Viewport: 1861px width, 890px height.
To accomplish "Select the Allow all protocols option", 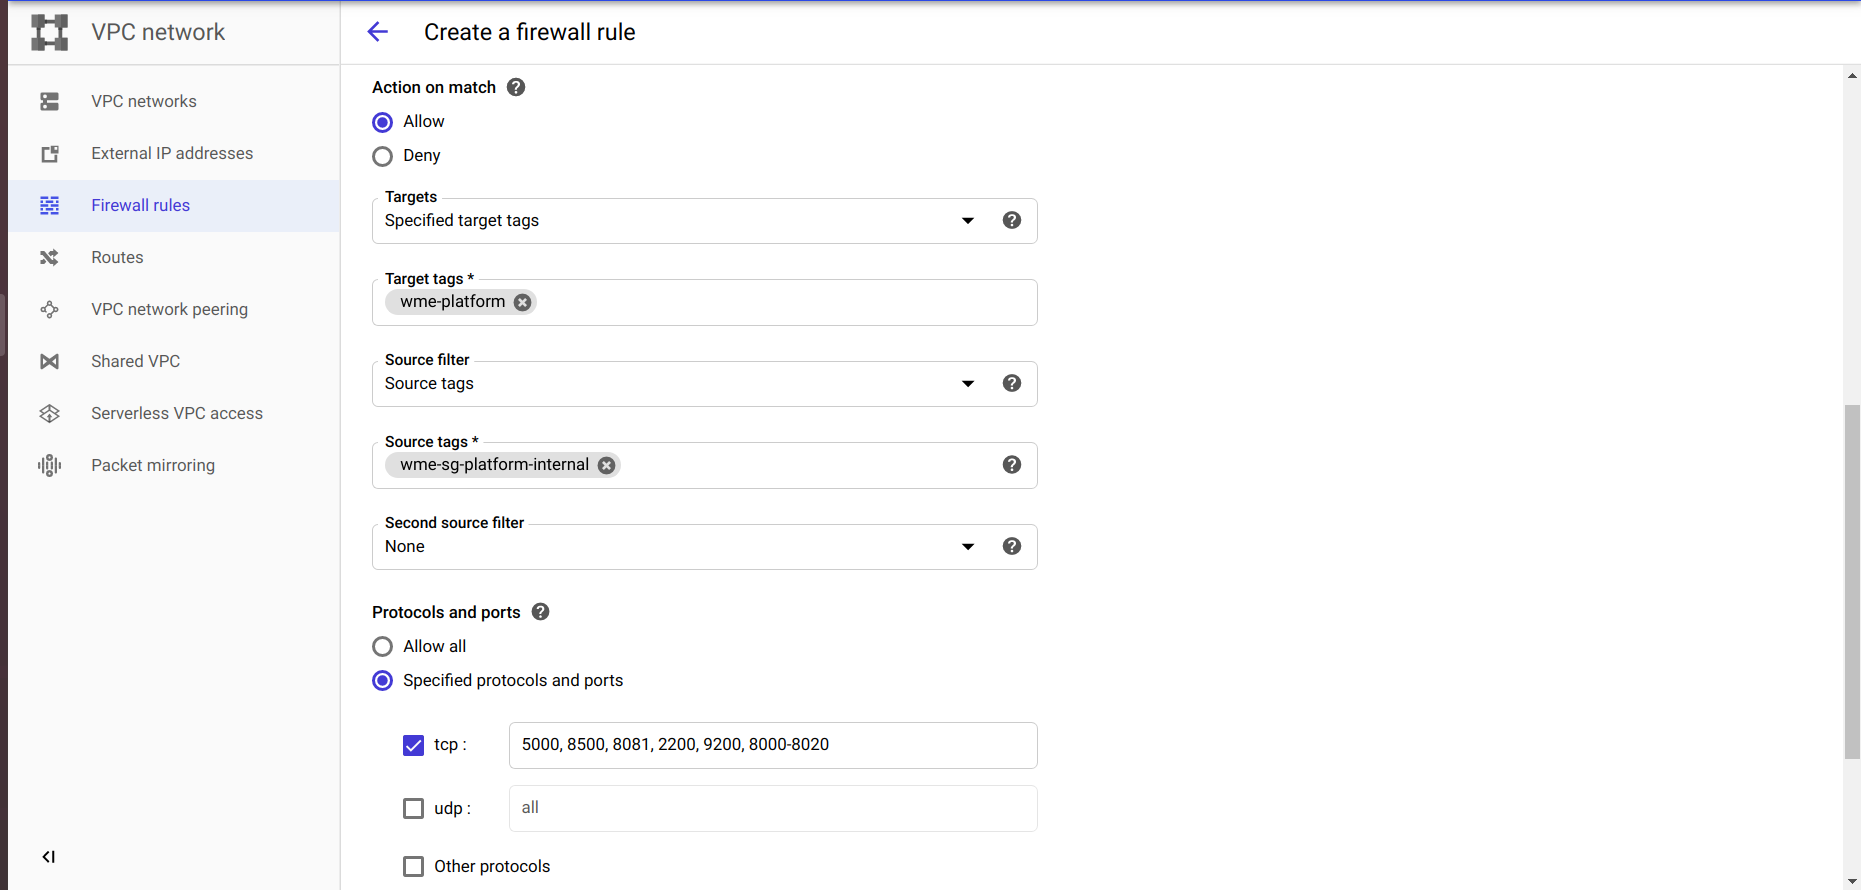I will (x=382, y=647).
